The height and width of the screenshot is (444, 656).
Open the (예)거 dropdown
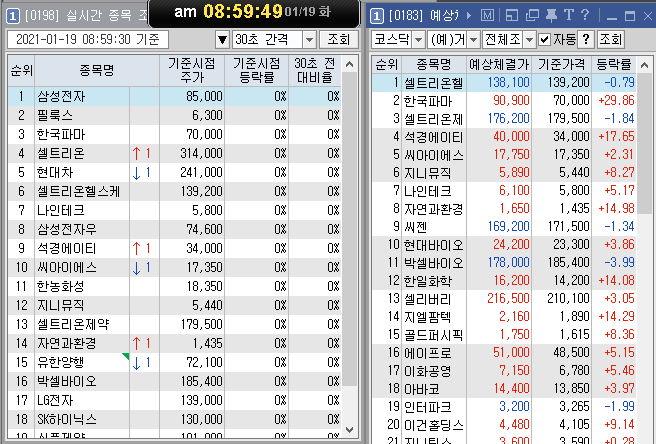474,40
